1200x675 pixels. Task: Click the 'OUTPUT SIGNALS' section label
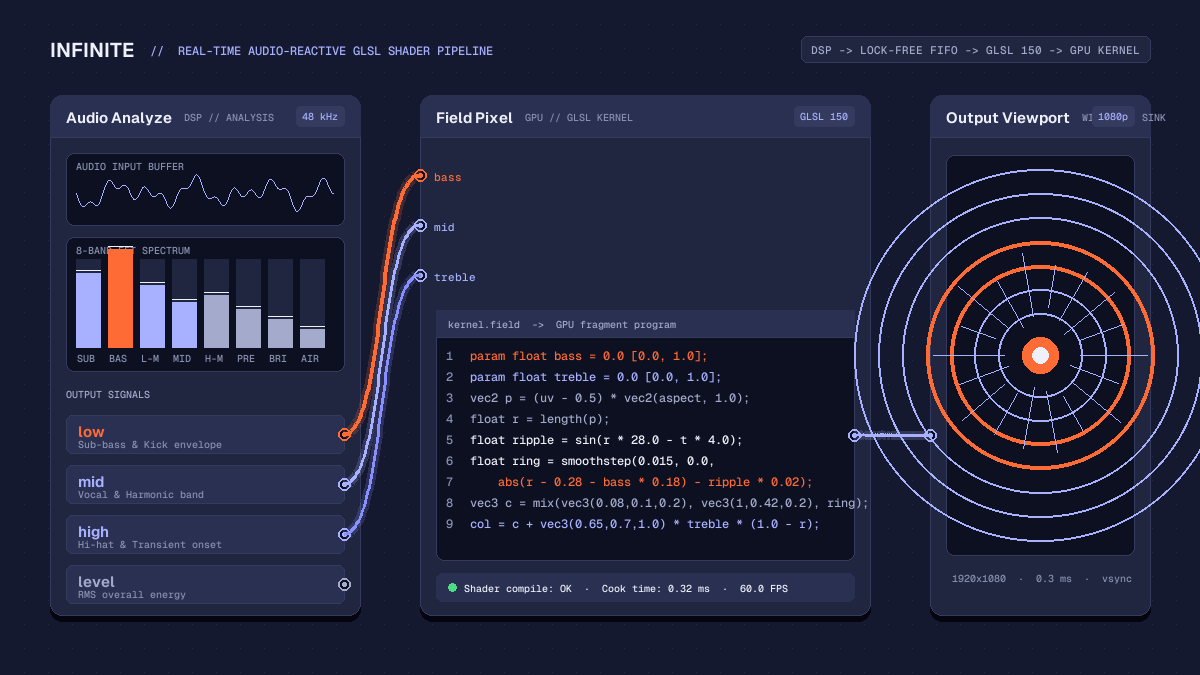[108, 395]
